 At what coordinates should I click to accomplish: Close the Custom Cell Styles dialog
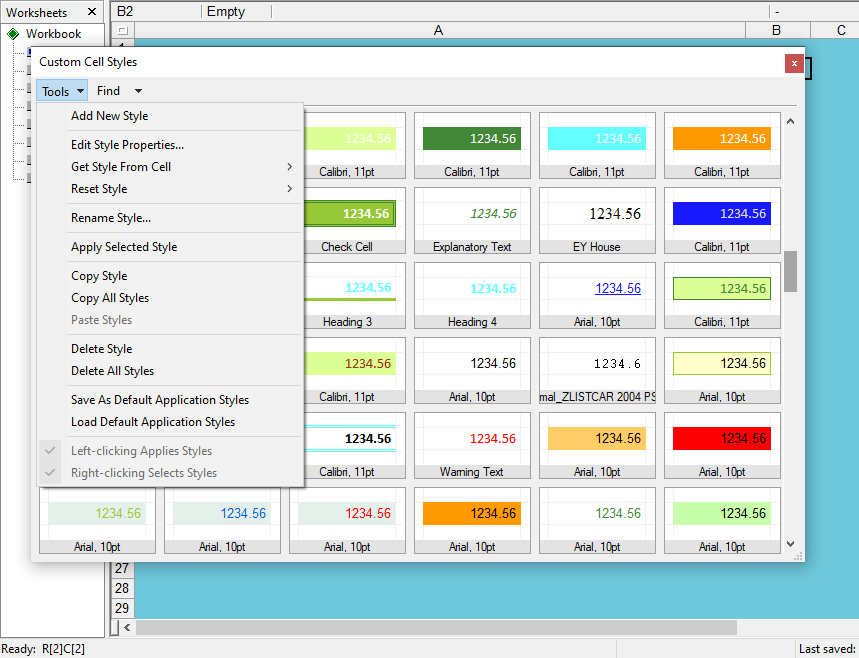[x=794, y=62]
